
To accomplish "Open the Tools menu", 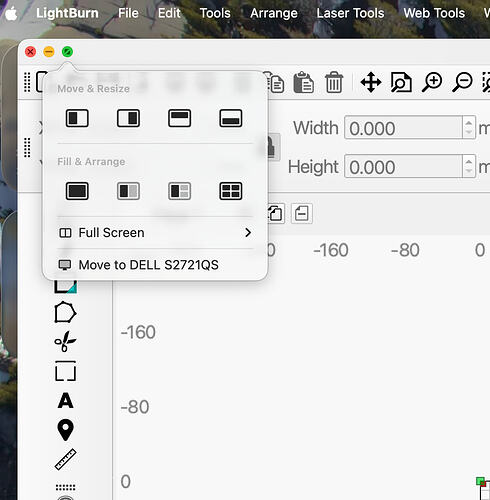I will pos(215,13).
